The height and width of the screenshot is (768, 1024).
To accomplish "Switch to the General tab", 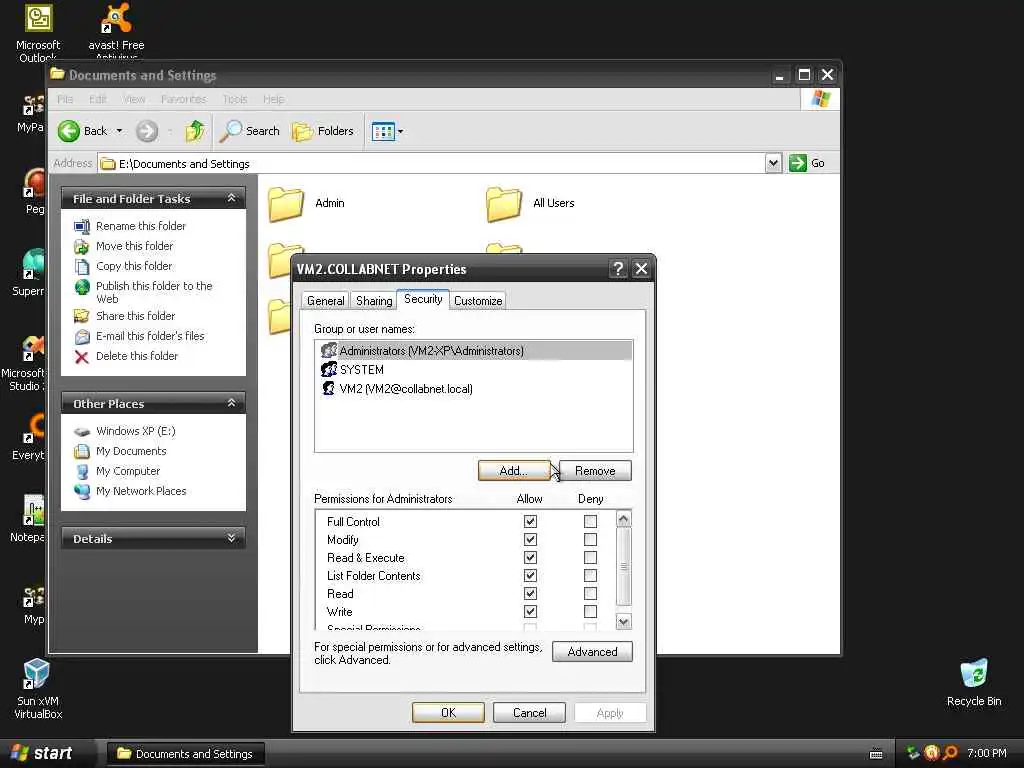I will coord(325,301).
